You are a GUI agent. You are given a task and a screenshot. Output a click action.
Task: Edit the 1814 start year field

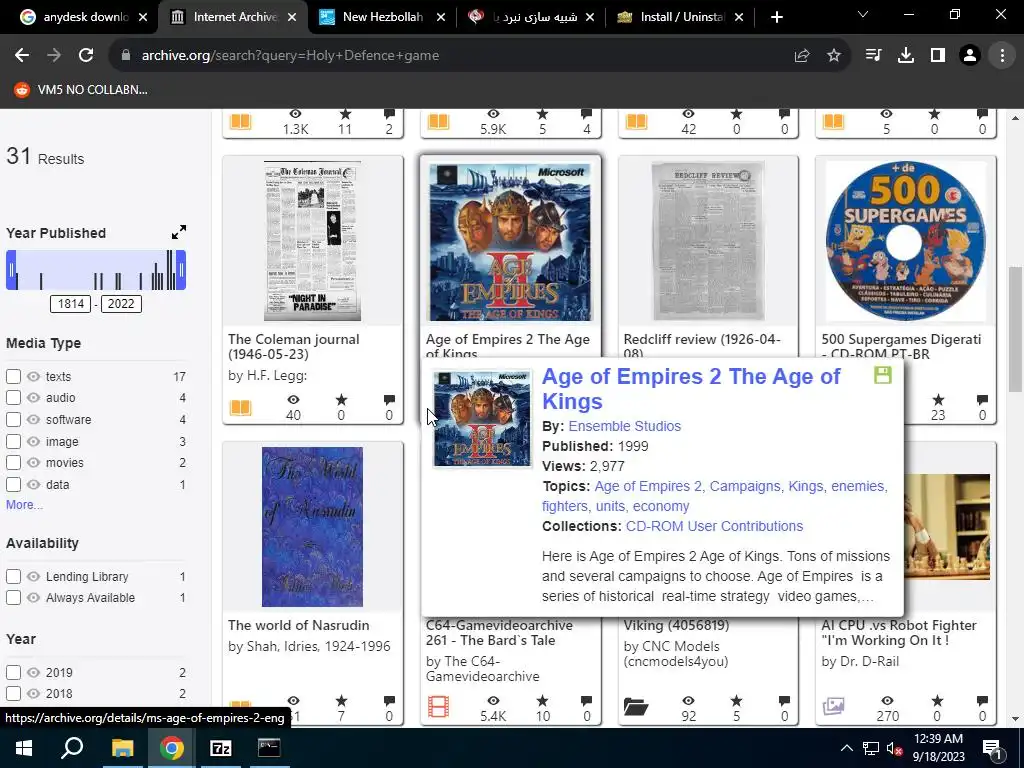(71, 304)
